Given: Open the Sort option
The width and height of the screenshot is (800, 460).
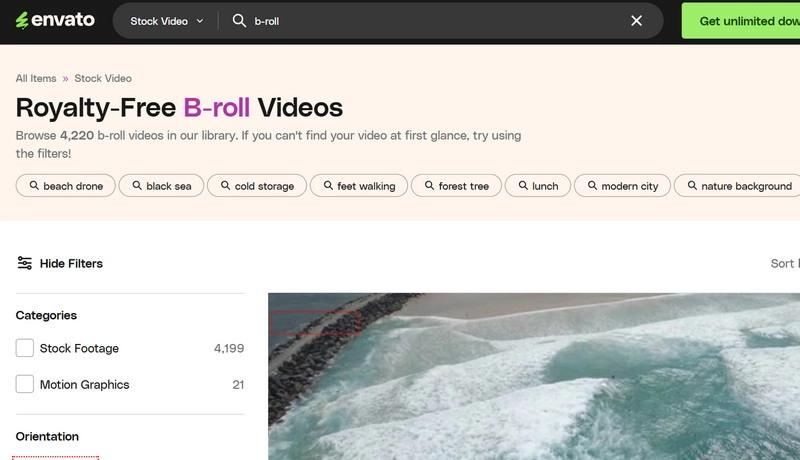Looking at the screenshot, I should point(785,264).
